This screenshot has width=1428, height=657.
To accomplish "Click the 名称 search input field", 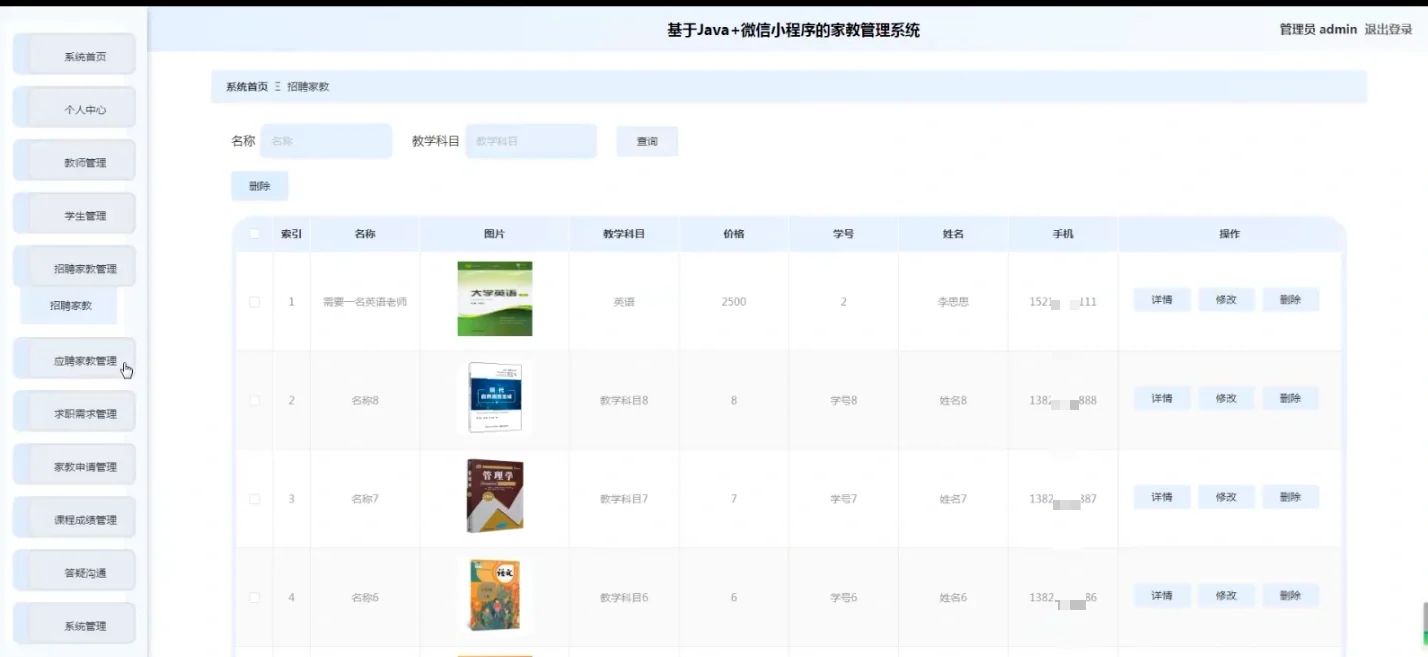I will click(326, 141).
